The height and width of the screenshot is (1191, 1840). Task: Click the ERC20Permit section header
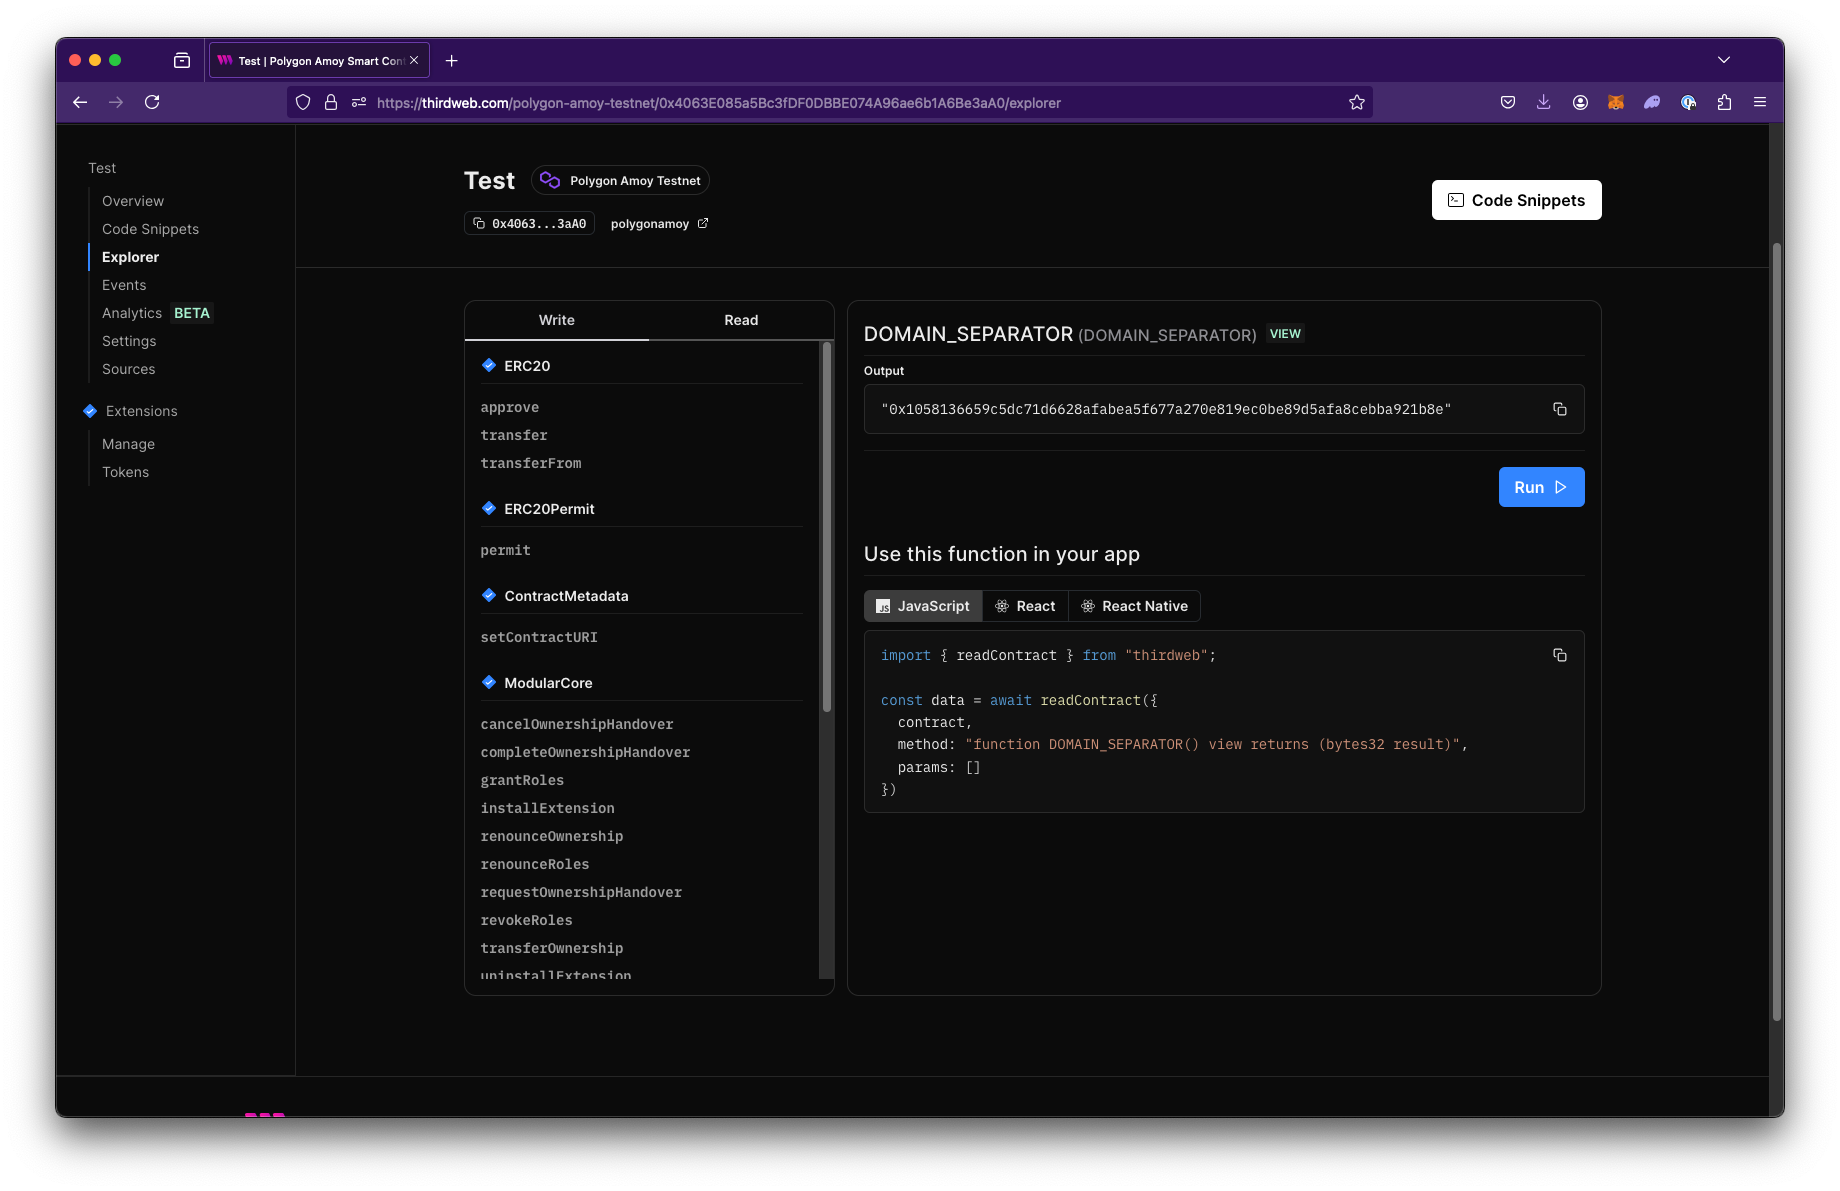549,509
